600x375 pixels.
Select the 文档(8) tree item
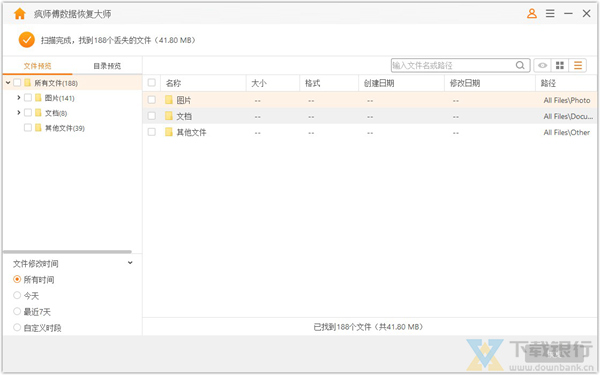(x=56, y=113)
